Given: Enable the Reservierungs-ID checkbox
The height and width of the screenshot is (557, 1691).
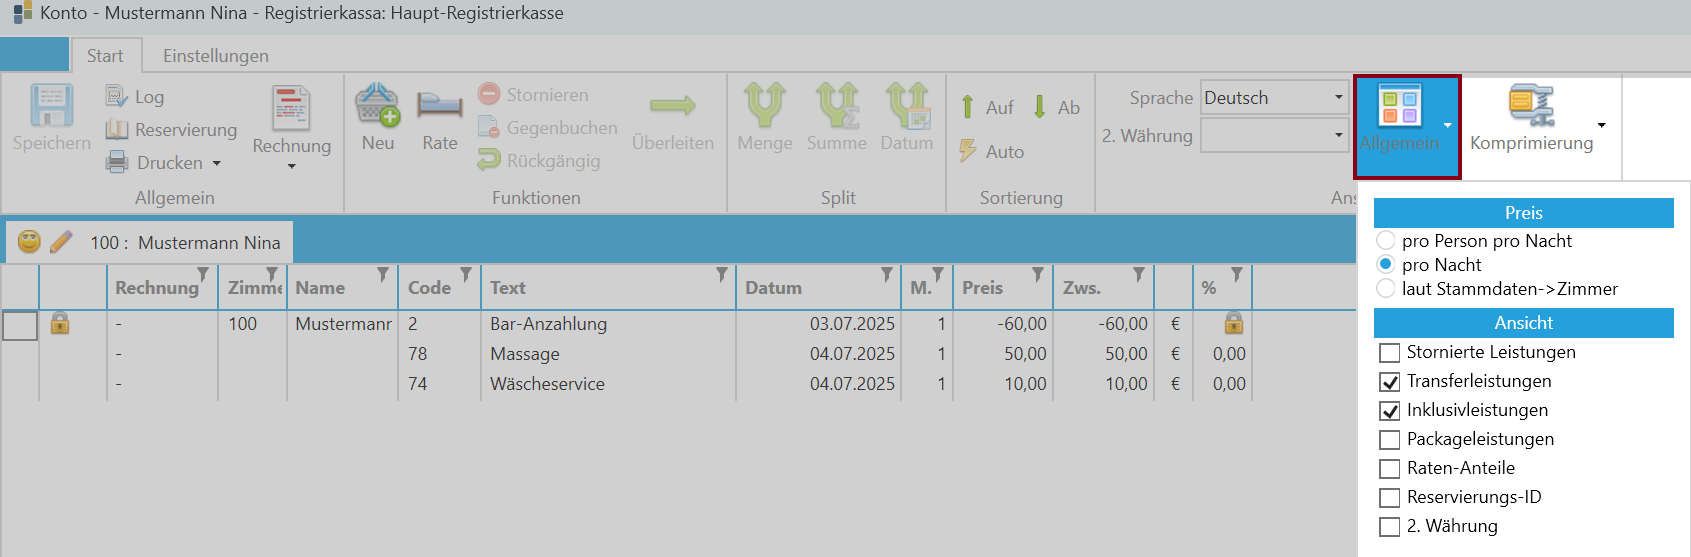Looking at the screenshot, I should 1389,497.
